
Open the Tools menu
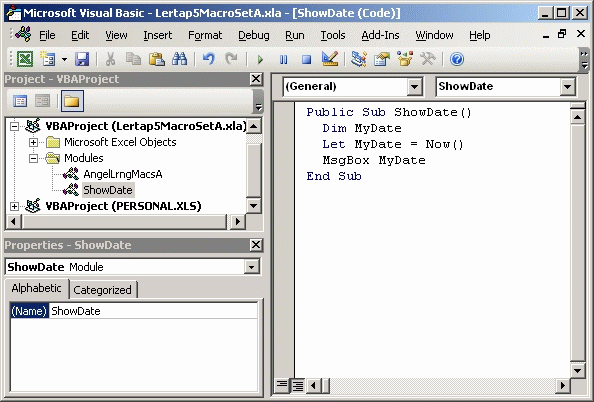click(333, 35)
